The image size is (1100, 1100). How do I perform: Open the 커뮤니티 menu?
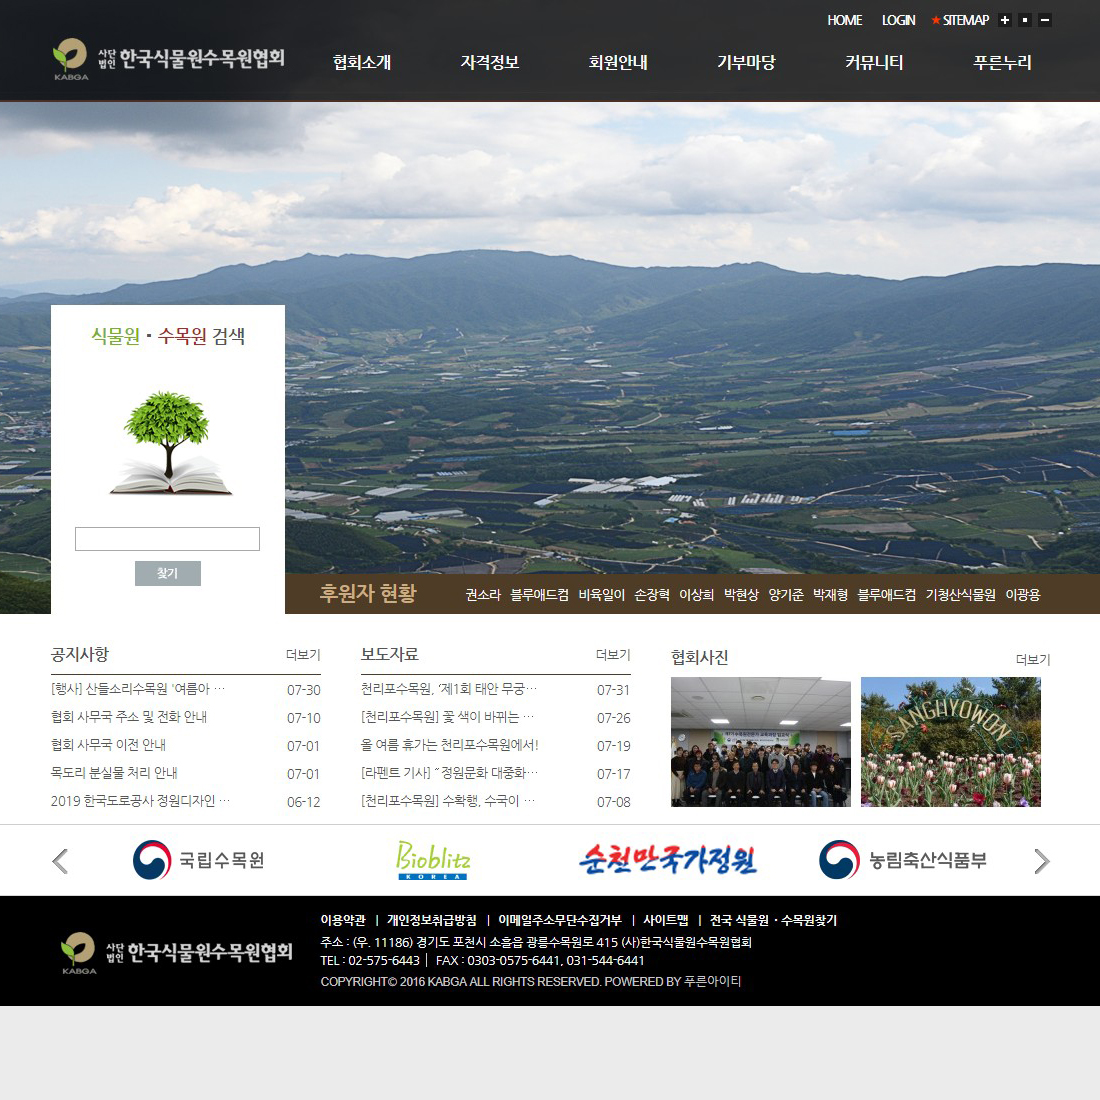874,62
